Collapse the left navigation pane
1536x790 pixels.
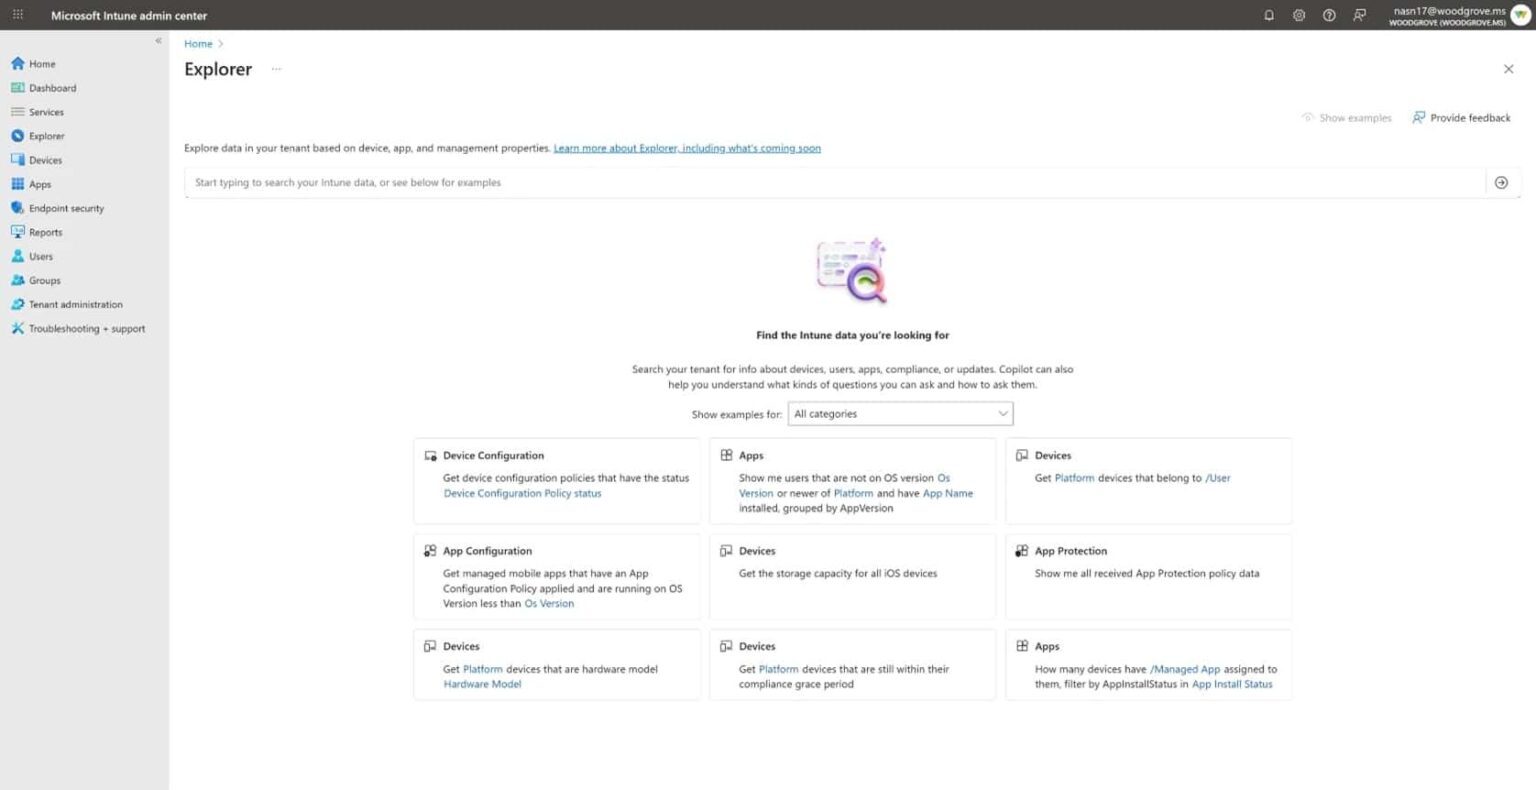[x=158, y=40]
